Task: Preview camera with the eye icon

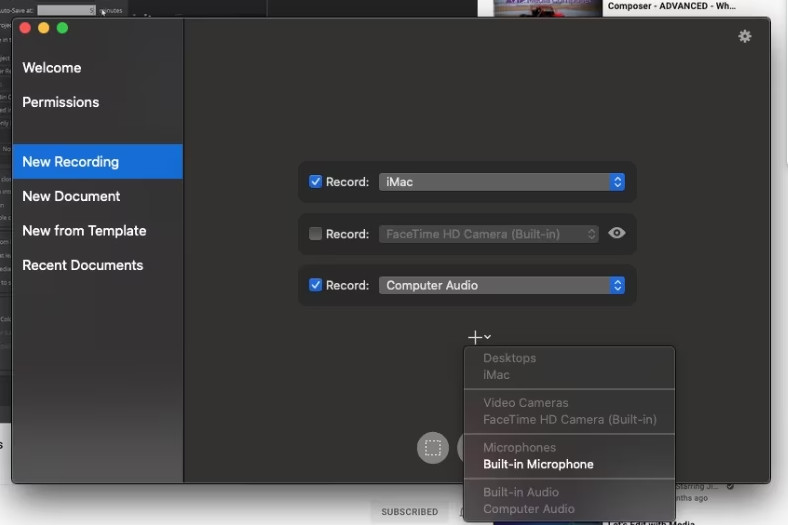Action: 617,233
